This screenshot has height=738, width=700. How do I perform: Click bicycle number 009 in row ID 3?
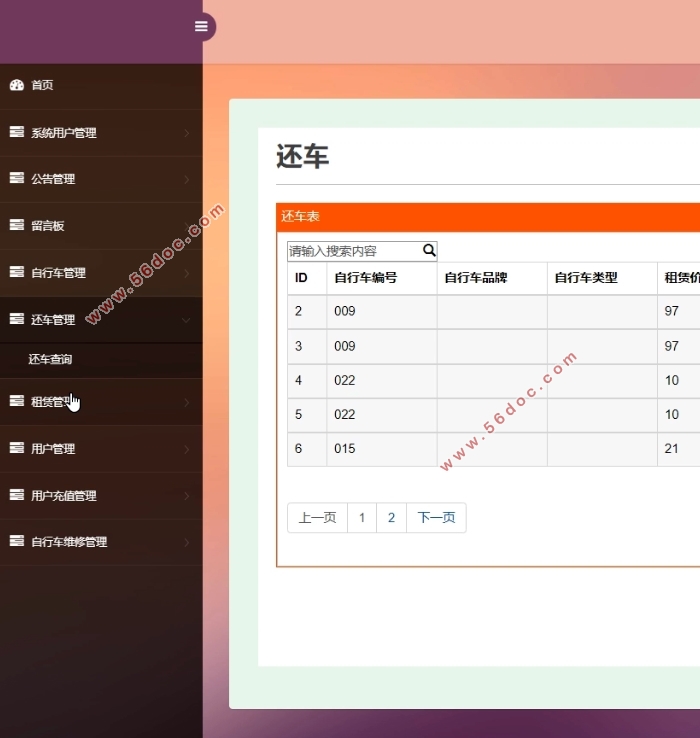tap(345, 346)
